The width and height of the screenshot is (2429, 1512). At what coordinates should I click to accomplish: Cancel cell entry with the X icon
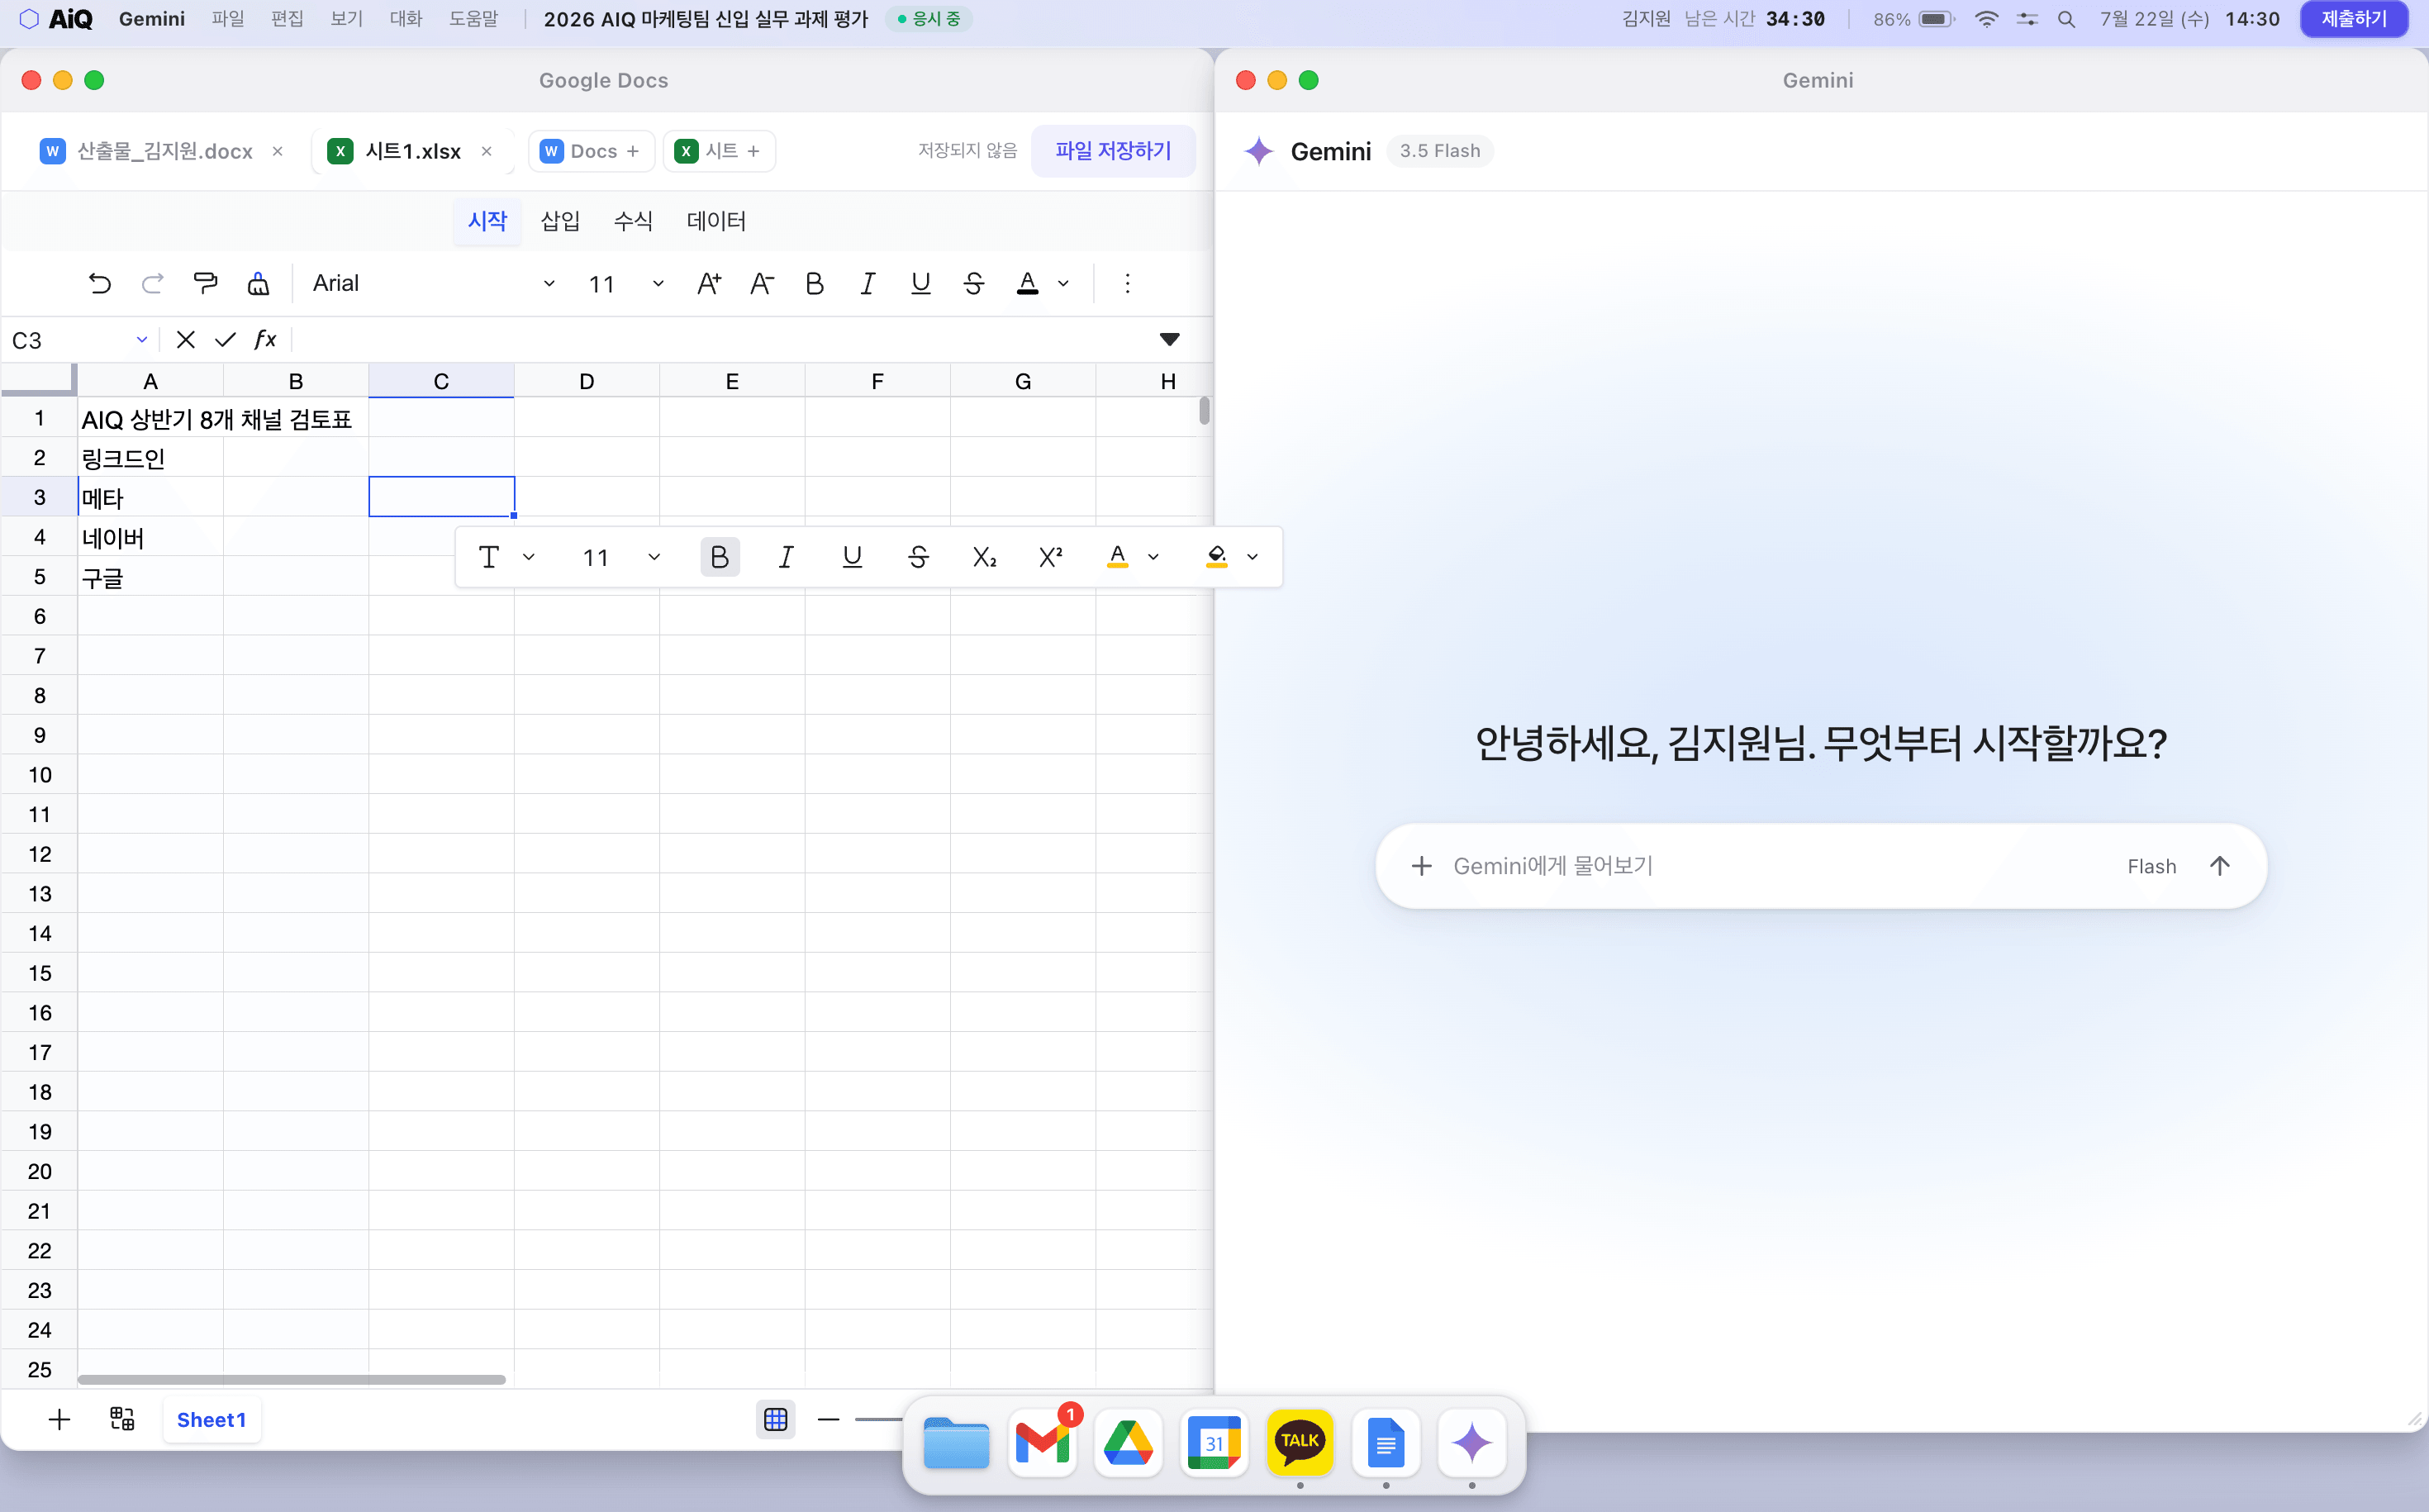(x=185, y=340)
